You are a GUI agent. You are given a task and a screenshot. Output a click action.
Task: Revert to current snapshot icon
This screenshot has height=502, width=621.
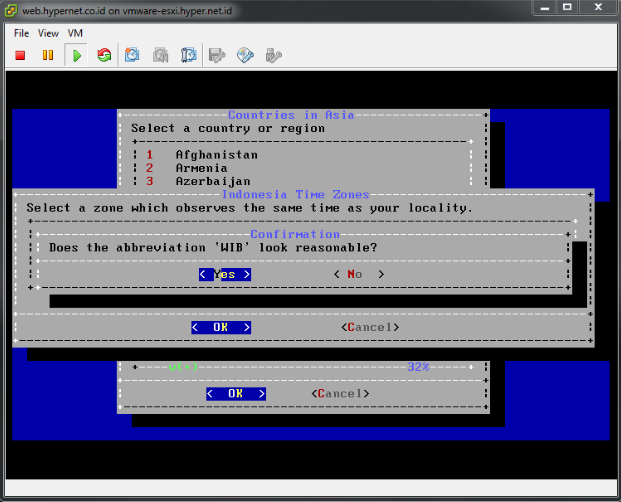(161, 55)
